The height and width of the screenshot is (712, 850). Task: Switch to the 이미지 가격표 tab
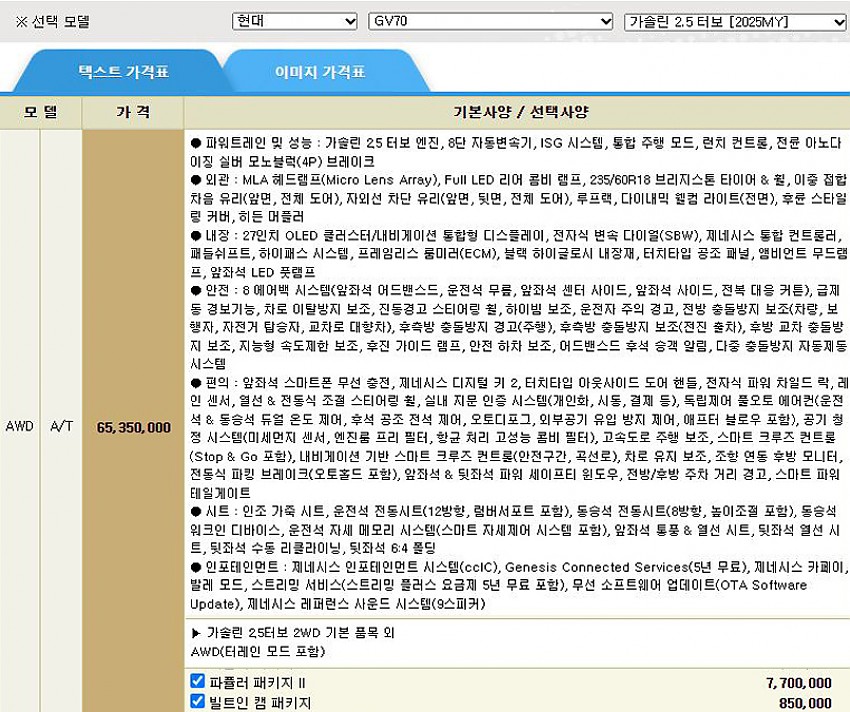pyautogui.click(x=320, y=72)
